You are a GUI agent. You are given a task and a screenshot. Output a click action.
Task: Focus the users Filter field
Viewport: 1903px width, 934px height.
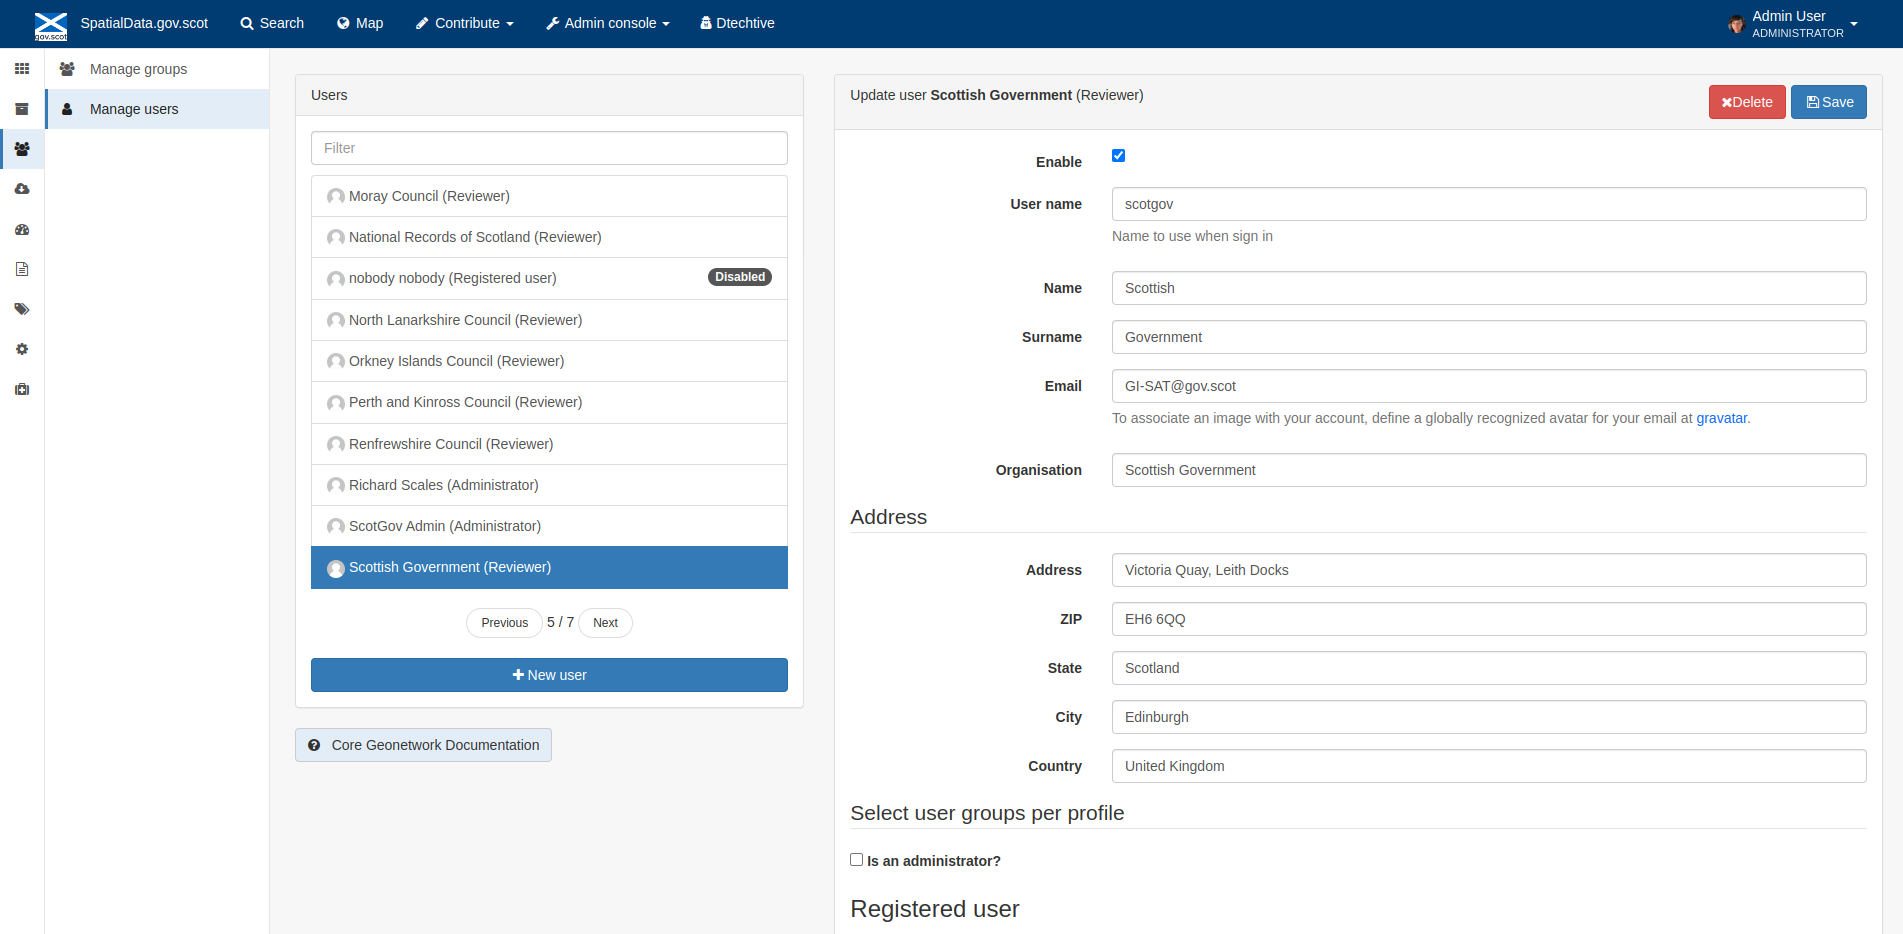549,148
